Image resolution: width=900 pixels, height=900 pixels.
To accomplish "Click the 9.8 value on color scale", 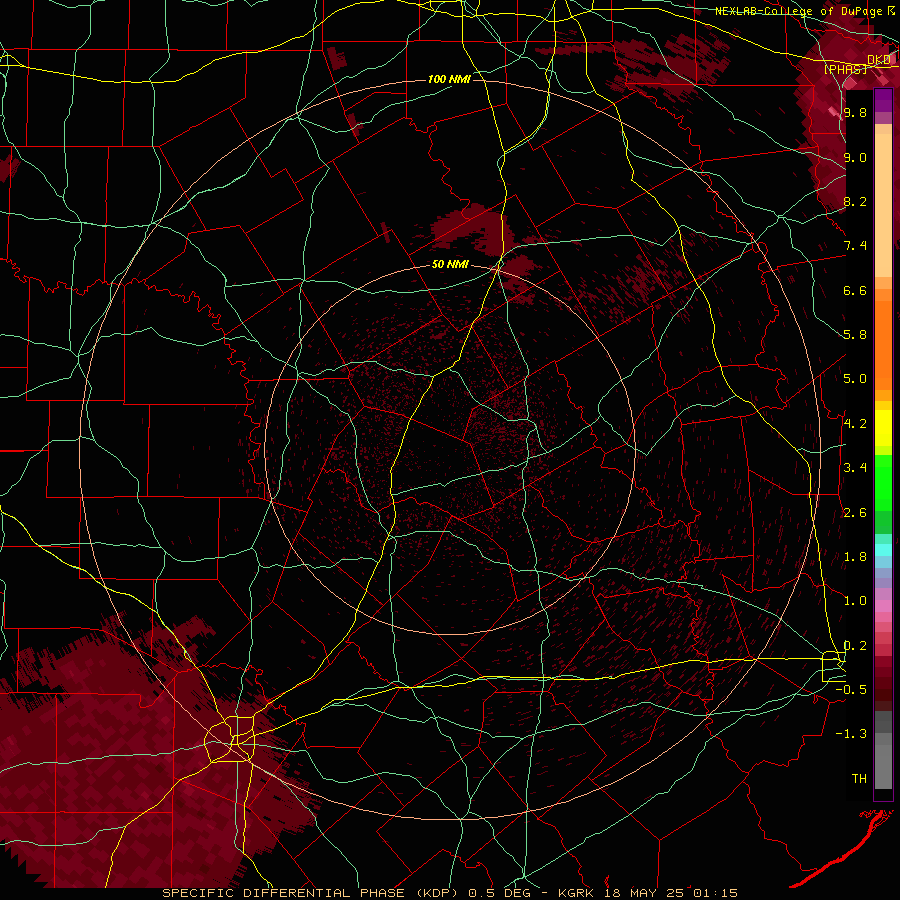I will pos(855,112).
